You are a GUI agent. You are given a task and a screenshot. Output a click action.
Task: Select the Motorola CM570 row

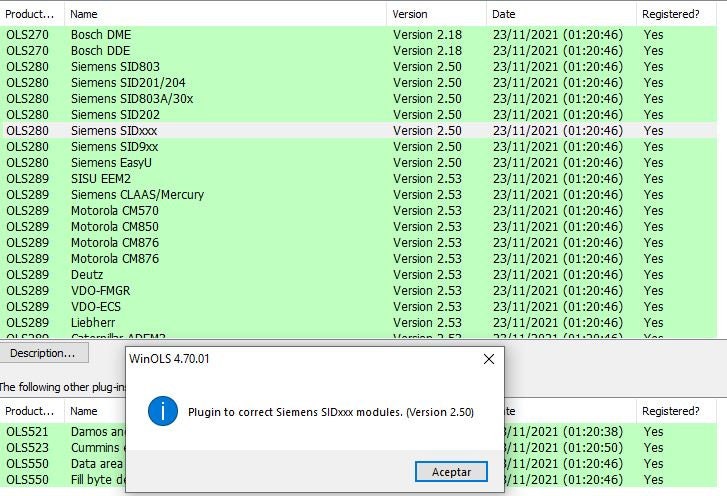pos(358,210)
